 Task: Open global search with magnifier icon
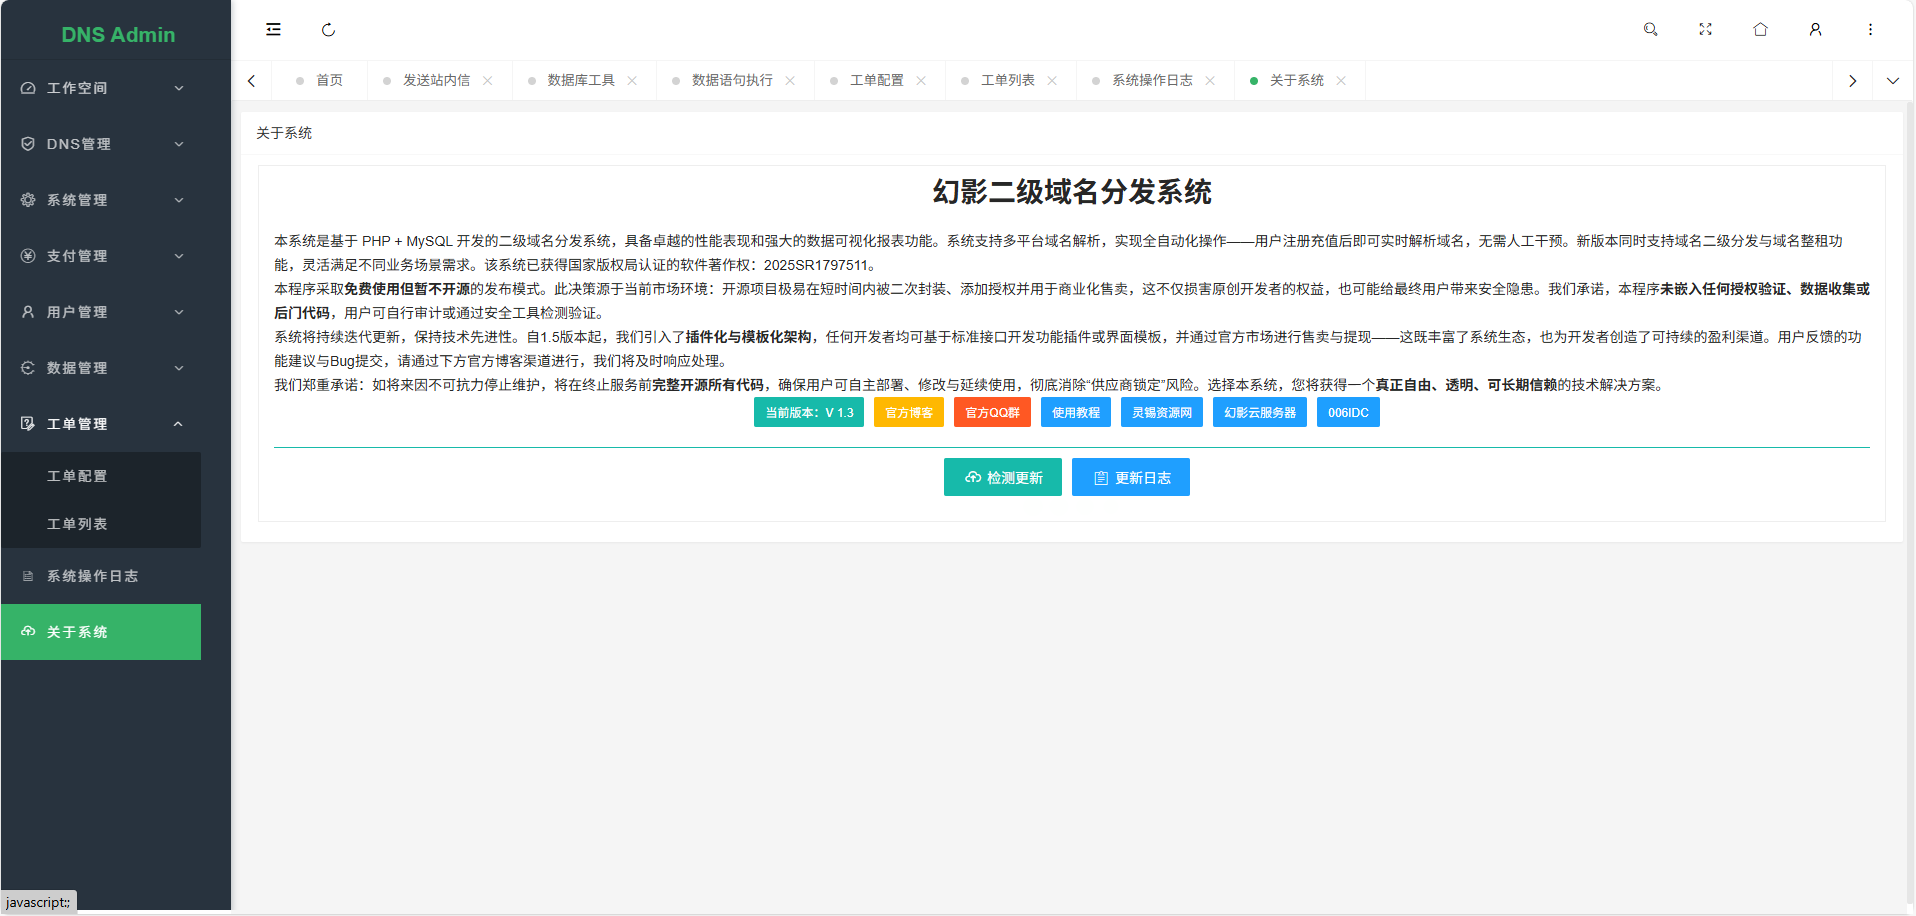(1650, 29)
